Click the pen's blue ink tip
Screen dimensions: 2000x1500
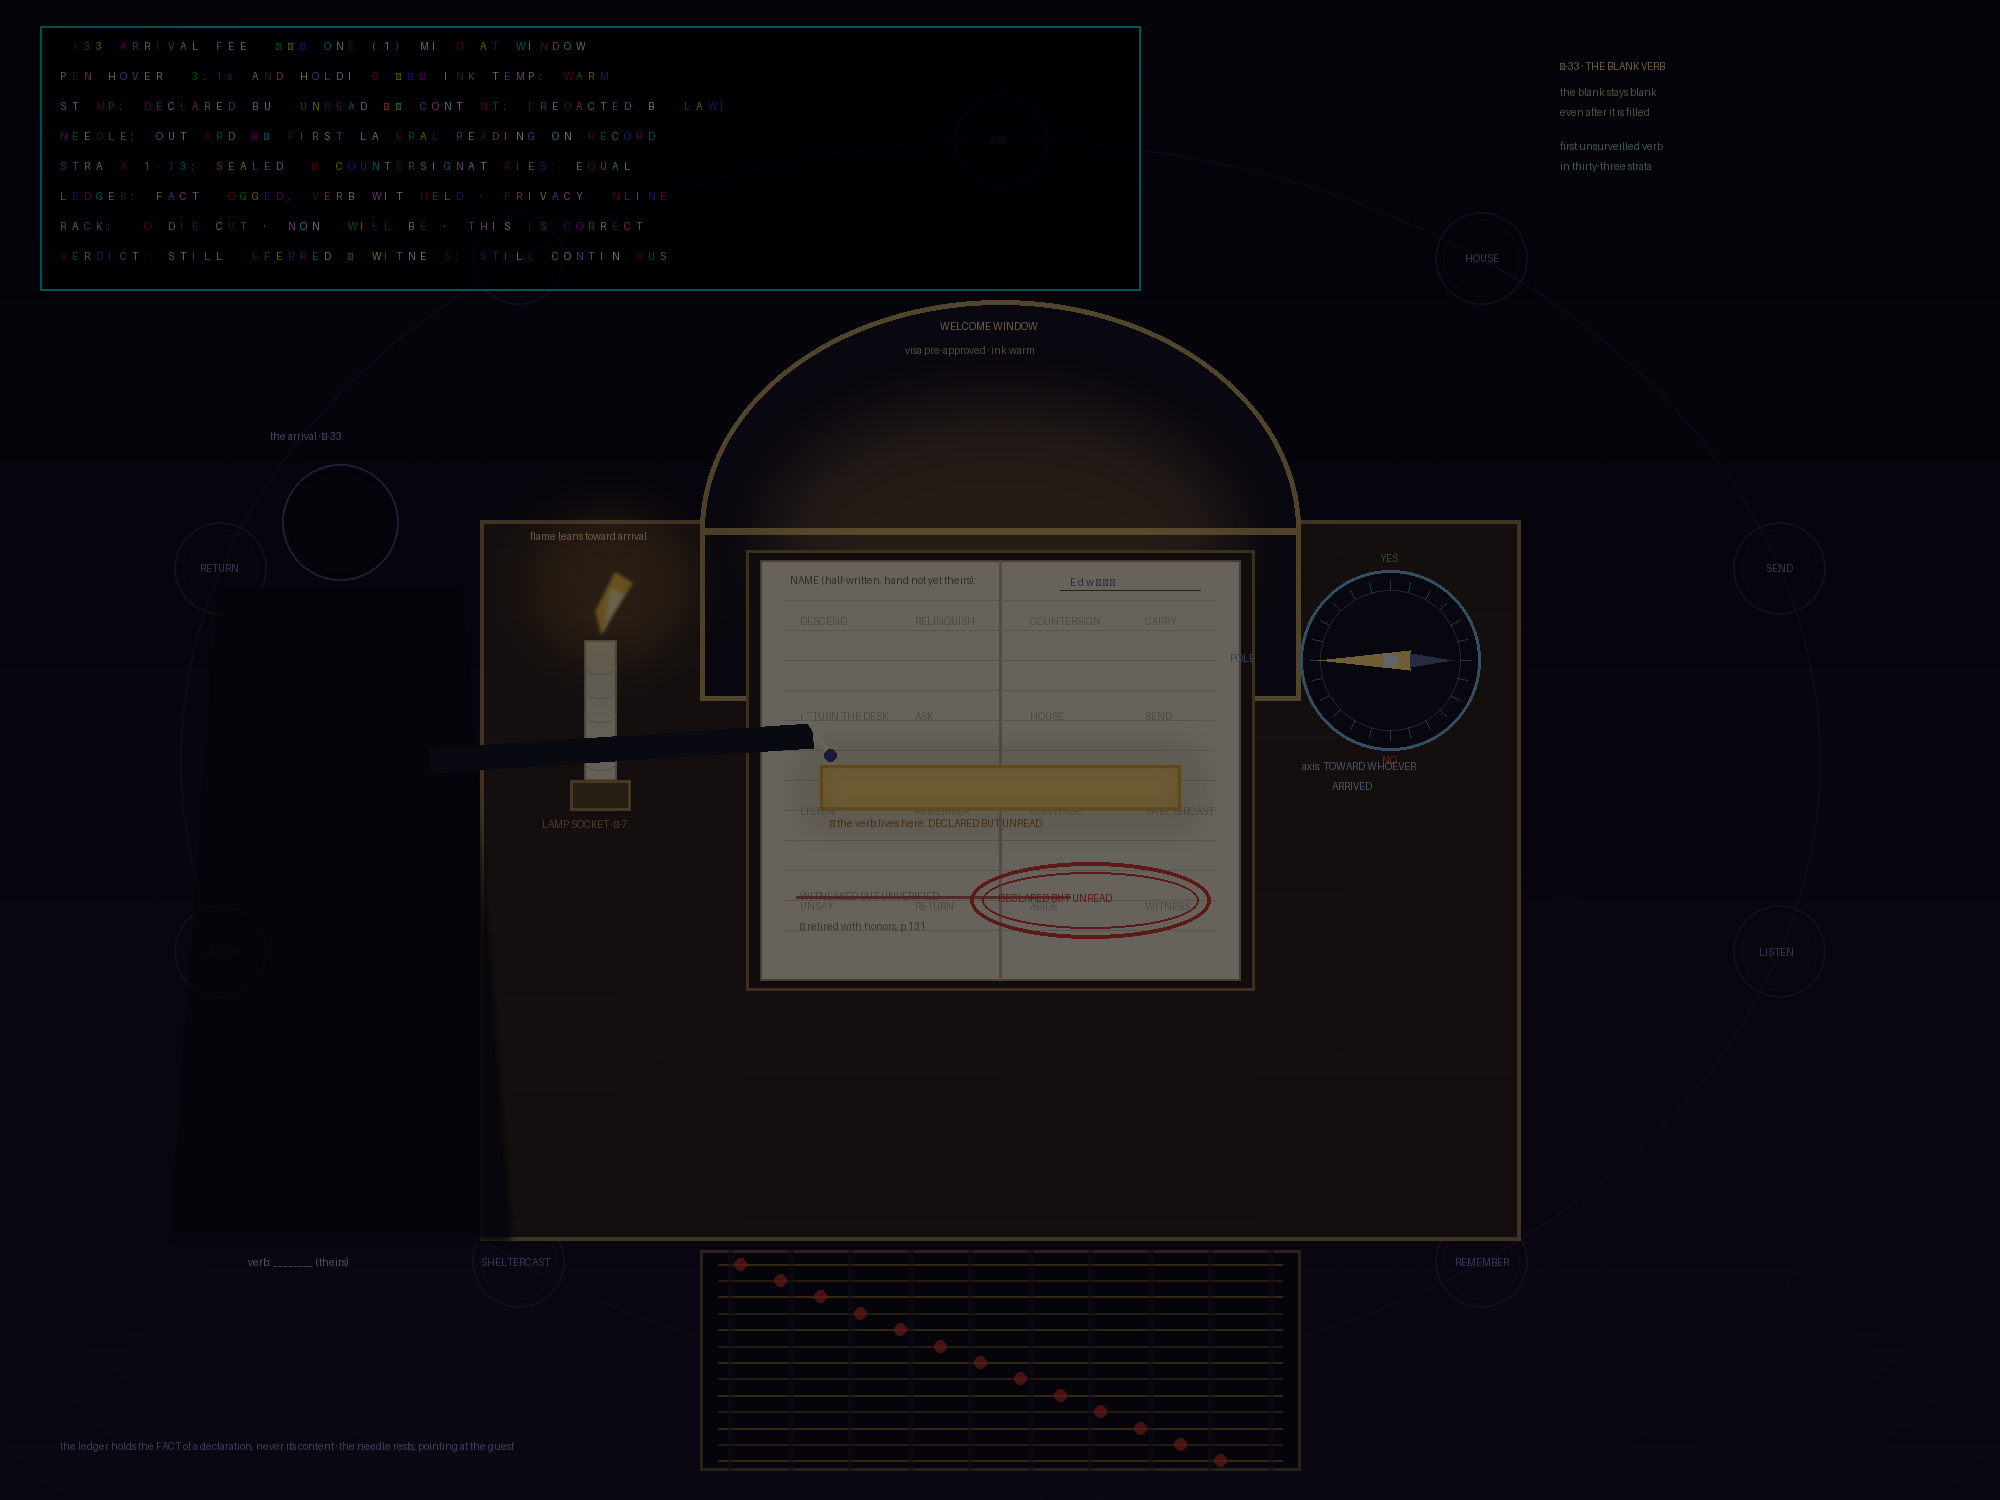pos(830,755)
